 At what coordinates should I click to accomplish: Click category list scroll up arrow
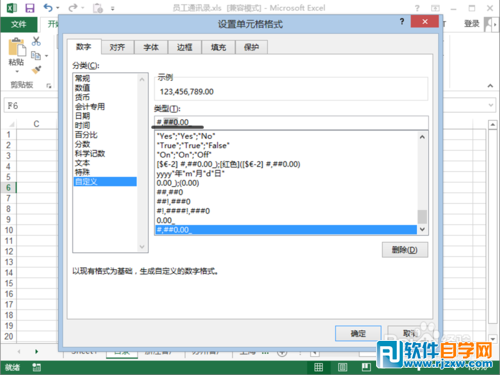142,79
